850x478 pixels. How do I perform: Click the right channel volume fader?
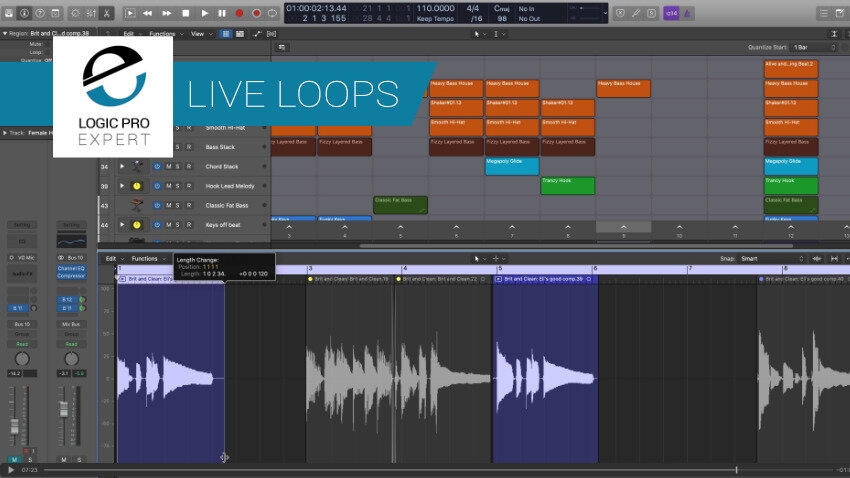pyautogui.click(x=63, y=409)
